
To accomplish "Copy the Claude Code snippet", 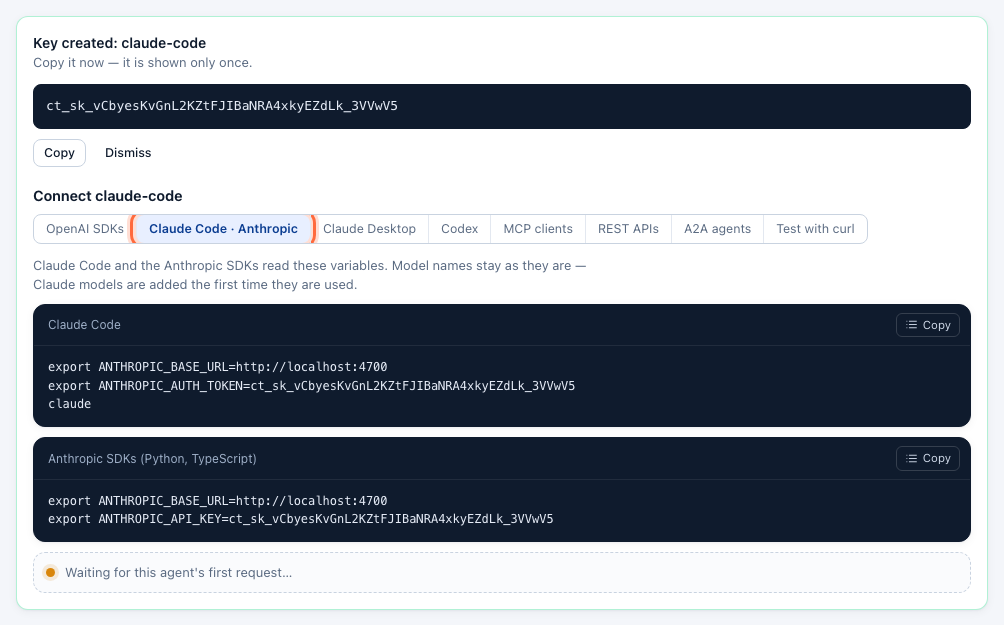I will 928,325.
